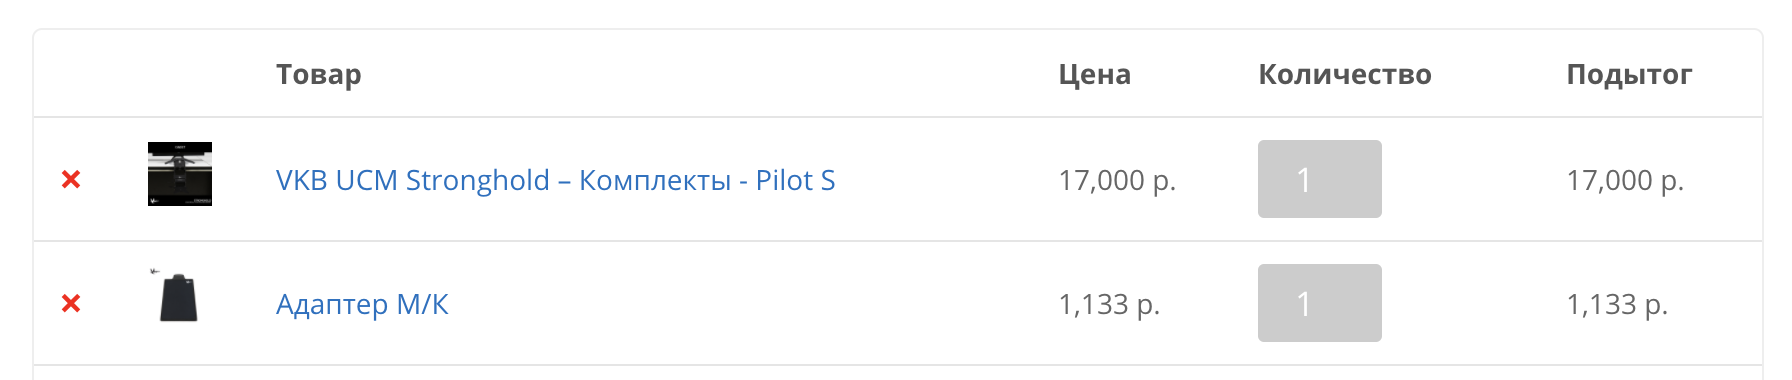Click the word Комплекты in the first product link
Screen dimensions: 1792x380
point(655,181)
